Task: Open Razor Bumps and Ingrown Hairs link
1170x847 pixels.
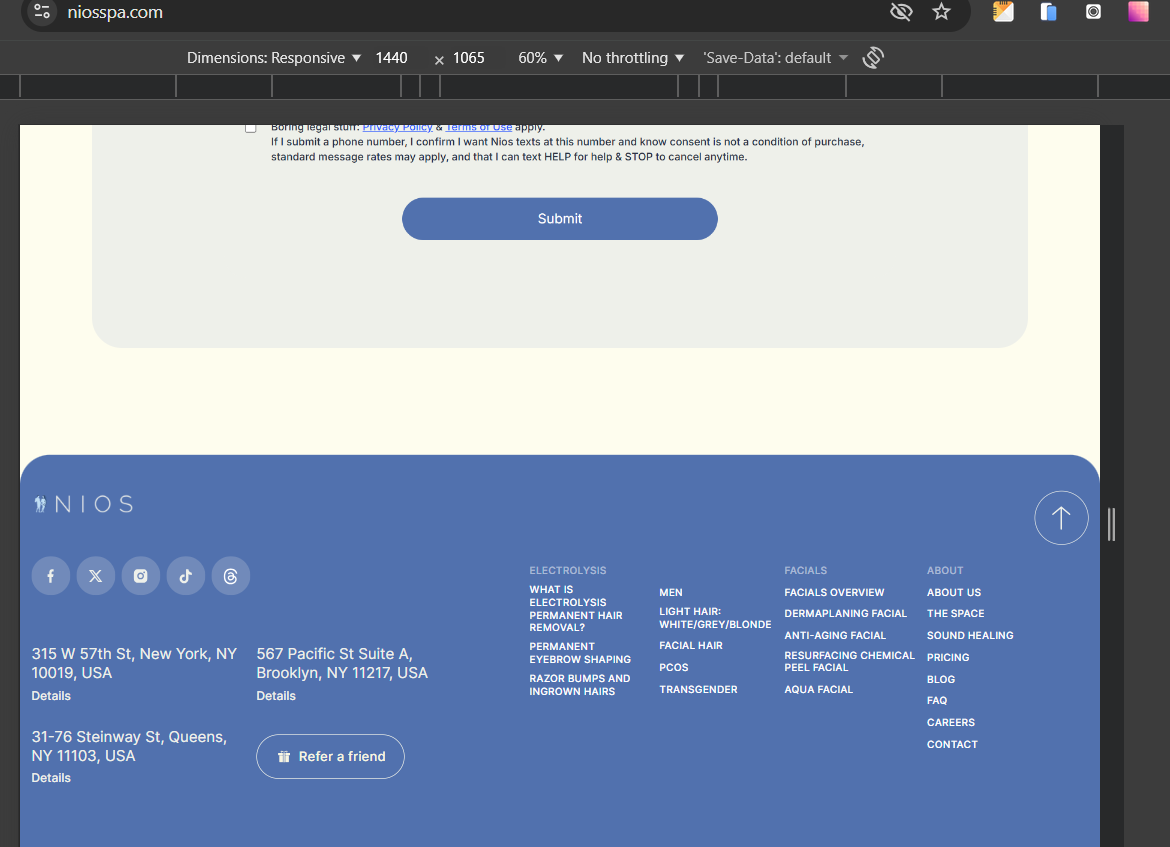Action: coord(580,685)
